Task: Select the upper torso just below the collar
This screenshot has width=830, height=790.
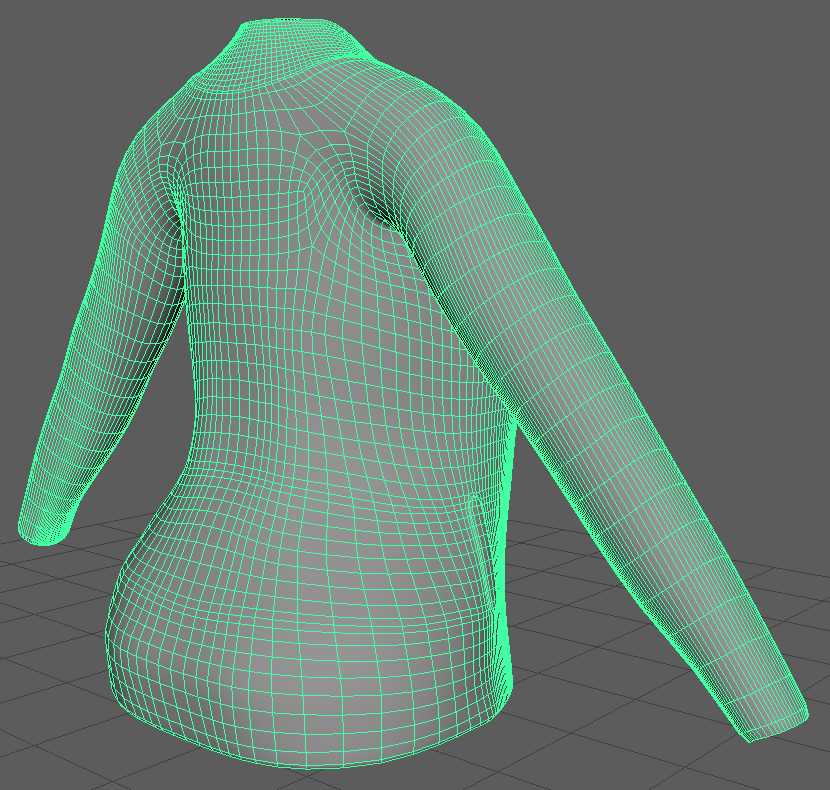Action: tap(290, 110)
